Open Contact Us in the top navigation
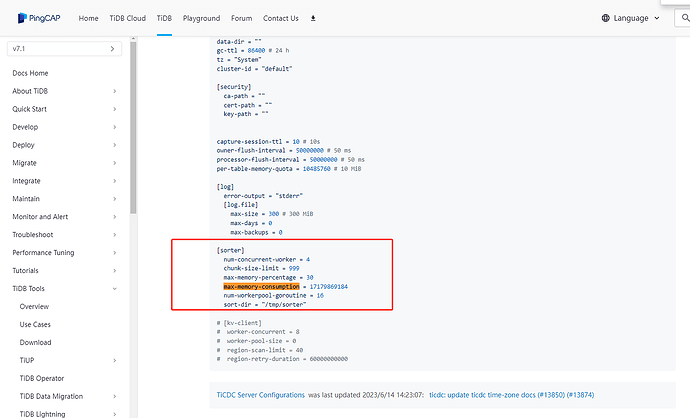The image size is (690, 418). [x=281, y=18]
